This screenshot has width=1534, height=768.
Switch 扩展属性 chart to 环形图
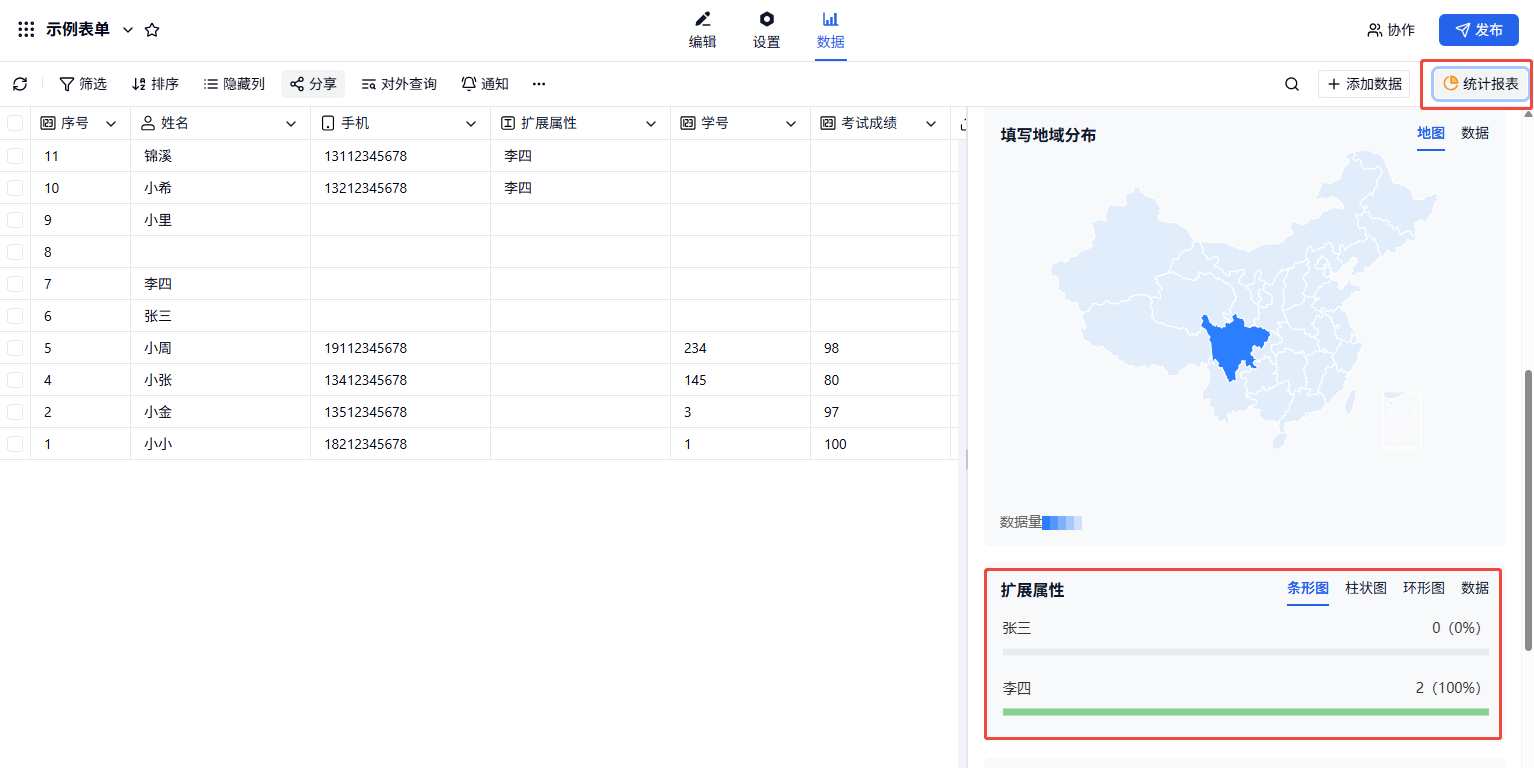(1423, 588)
